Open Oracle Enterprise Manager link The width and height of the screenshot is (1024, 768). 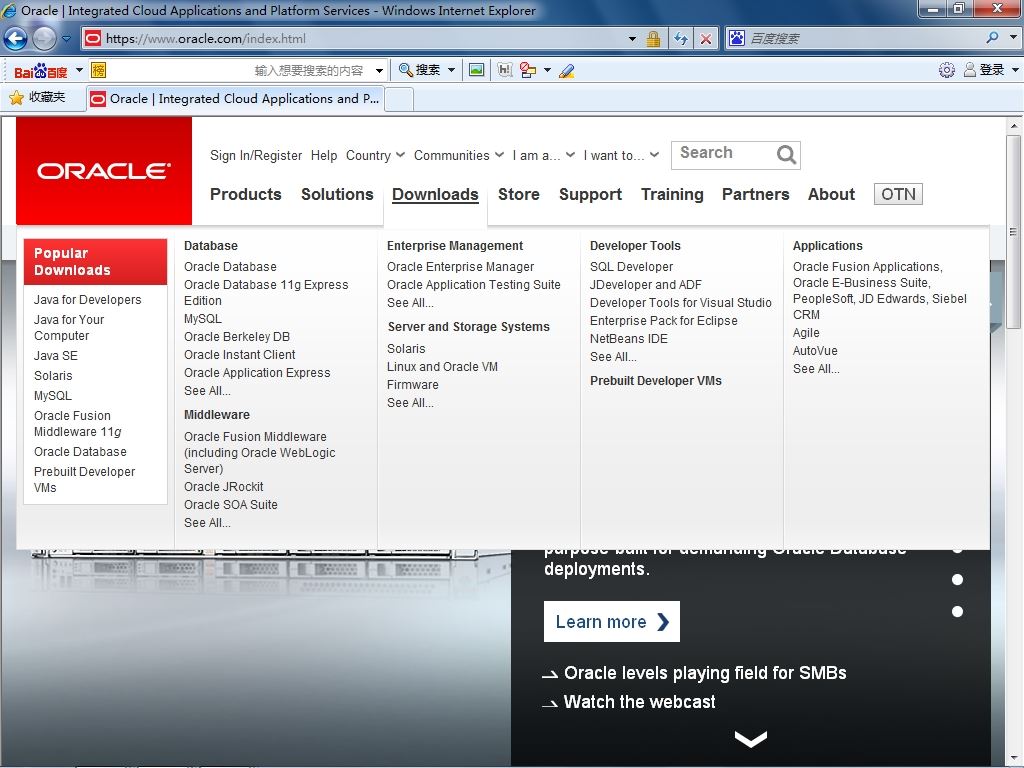point(460,266)
